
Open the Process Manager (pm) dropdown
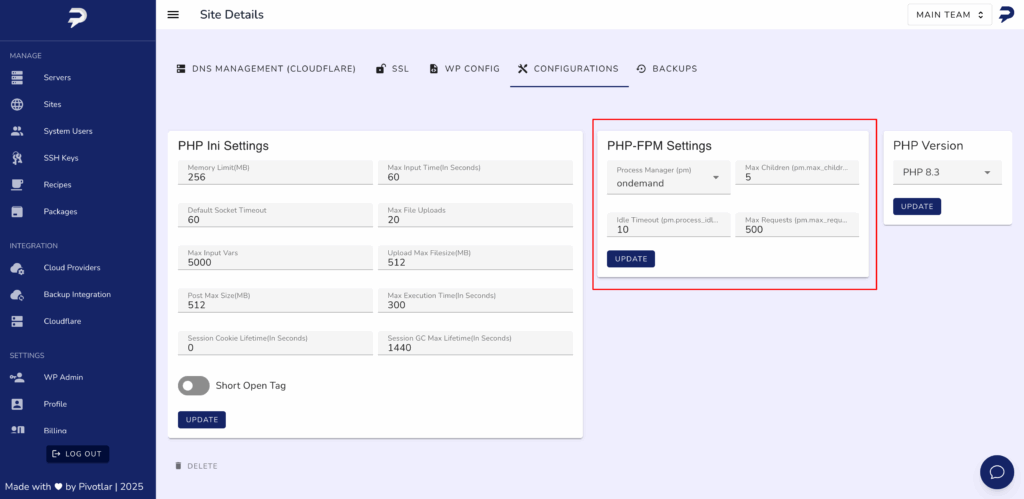[669, 178]
